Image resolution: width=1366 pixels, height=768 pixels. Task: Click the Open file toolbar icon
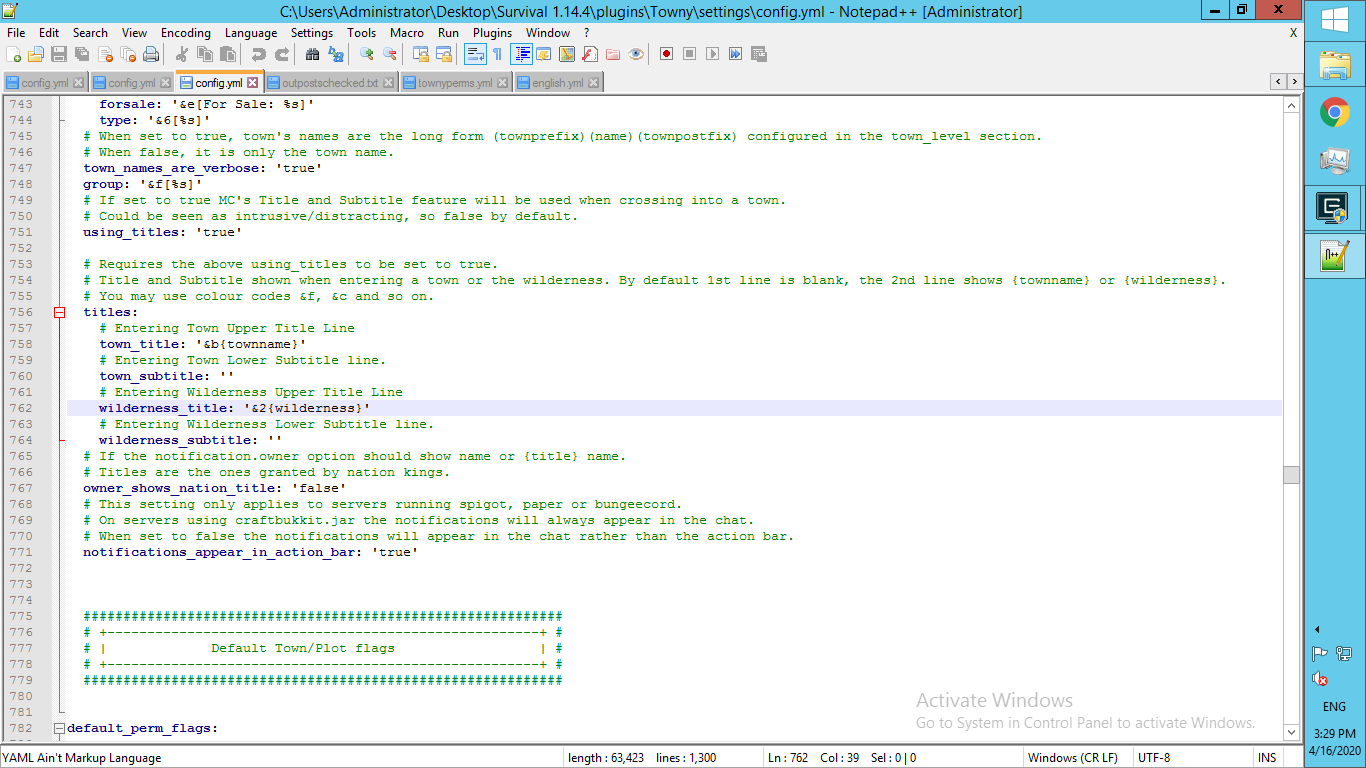coord(36,54)
